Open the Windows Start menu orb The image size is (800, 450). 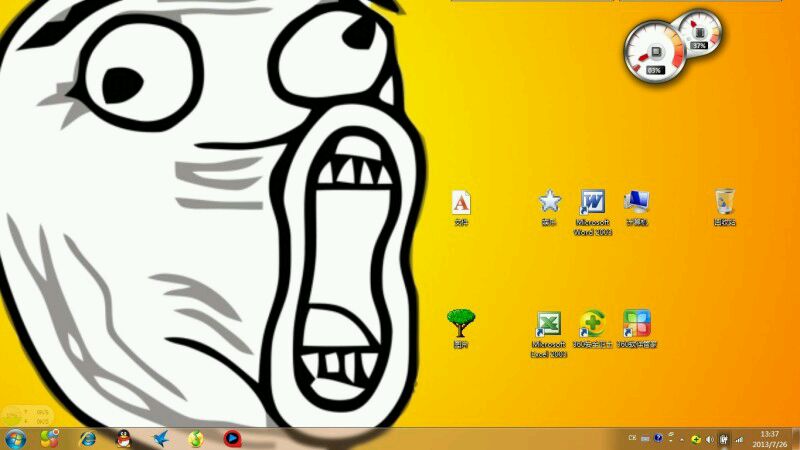coord(15,439)
